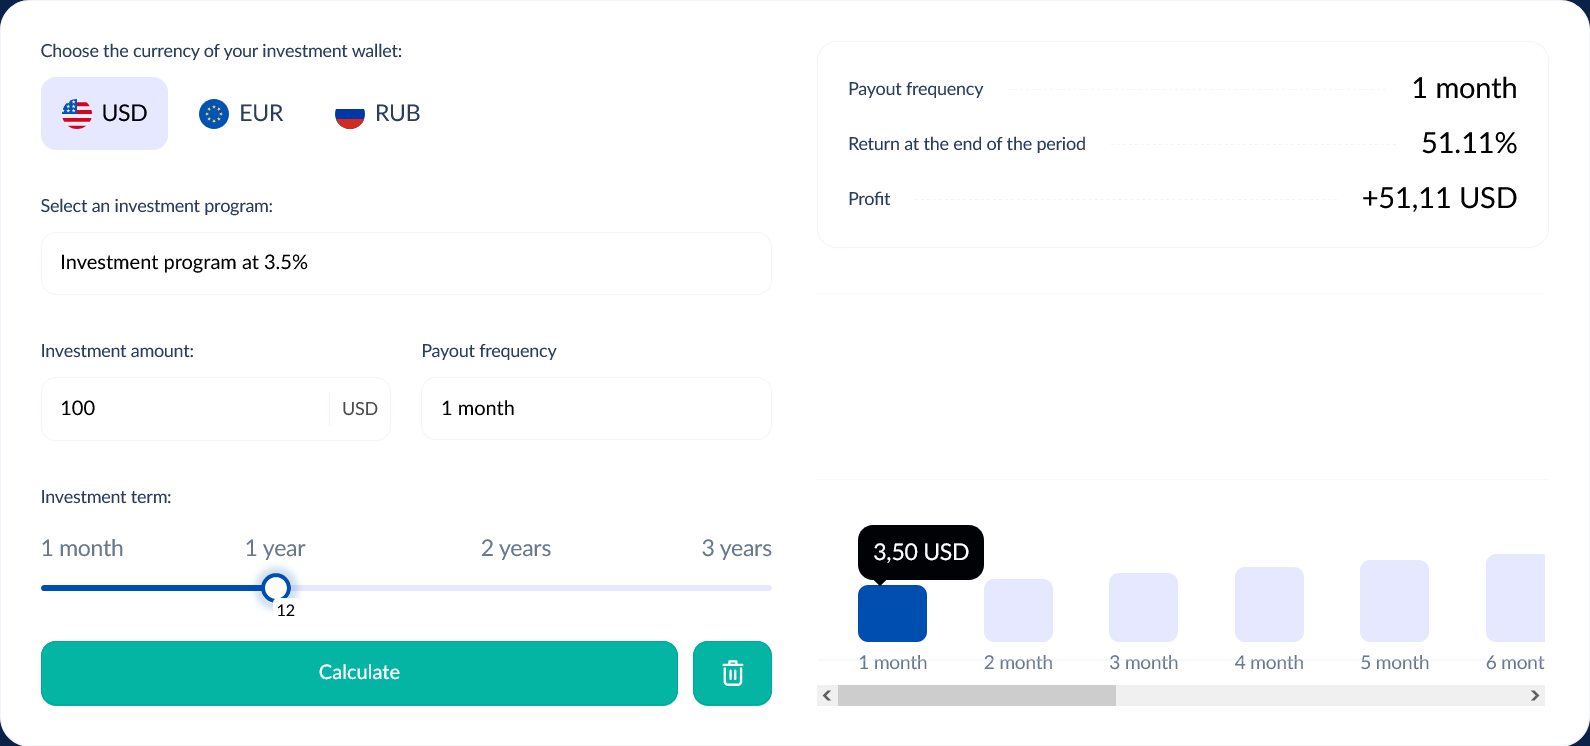Viewport: 1590px width, 746px height.
Task: Select RUB wallet currency
Action: pos(378,114)
